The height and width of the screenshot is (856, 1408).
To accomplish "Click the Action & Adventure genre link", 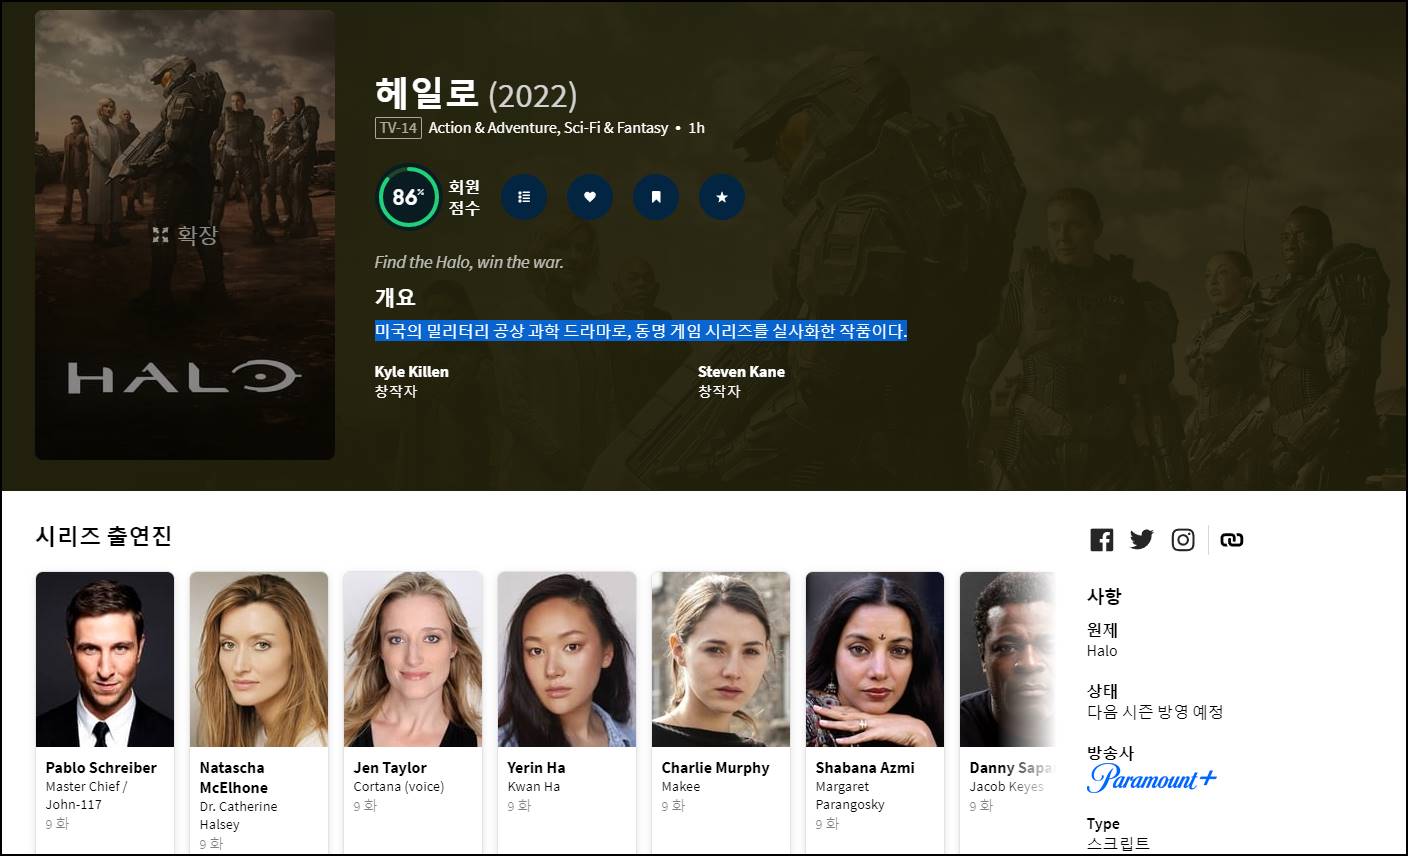I will click(x=492, y=128).
